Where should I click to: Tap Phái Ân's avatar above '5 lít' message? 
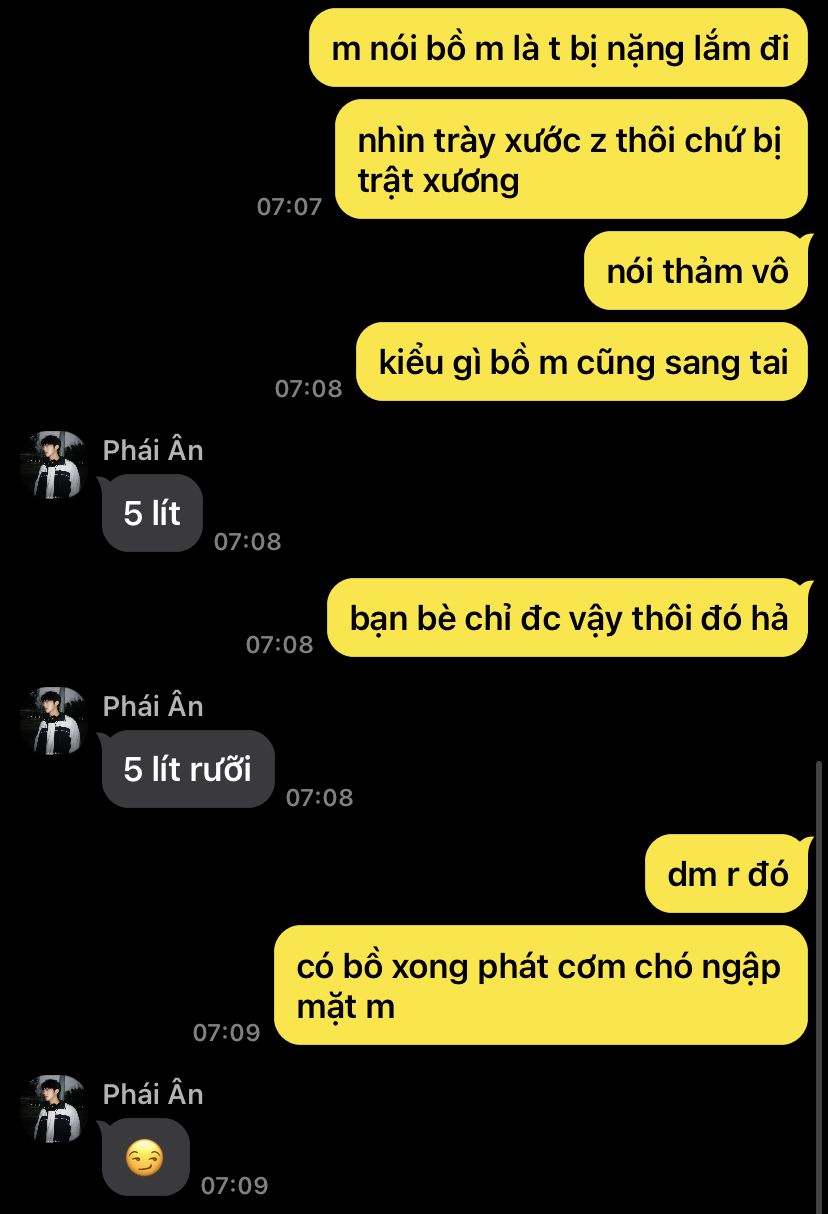click(x=55, y=465)
